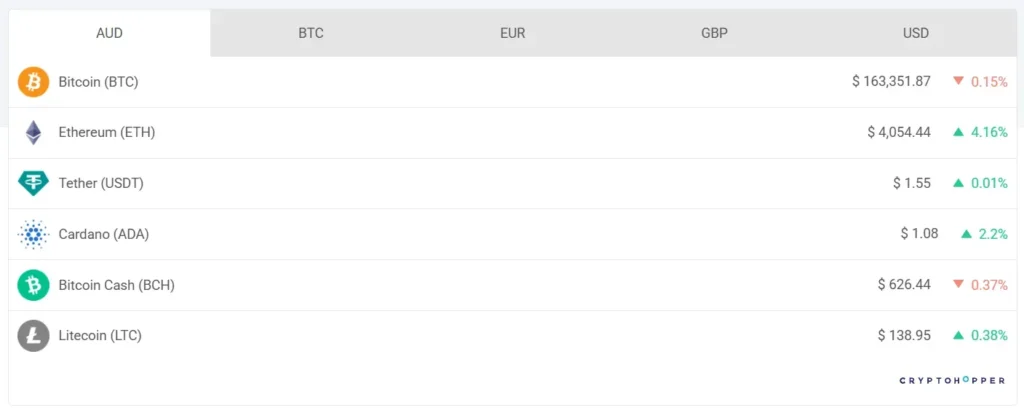Click the green Bitcoin Cash icon
This screenshot has width=1024, height=413.
pyautogui.click(x=33, y=285)
